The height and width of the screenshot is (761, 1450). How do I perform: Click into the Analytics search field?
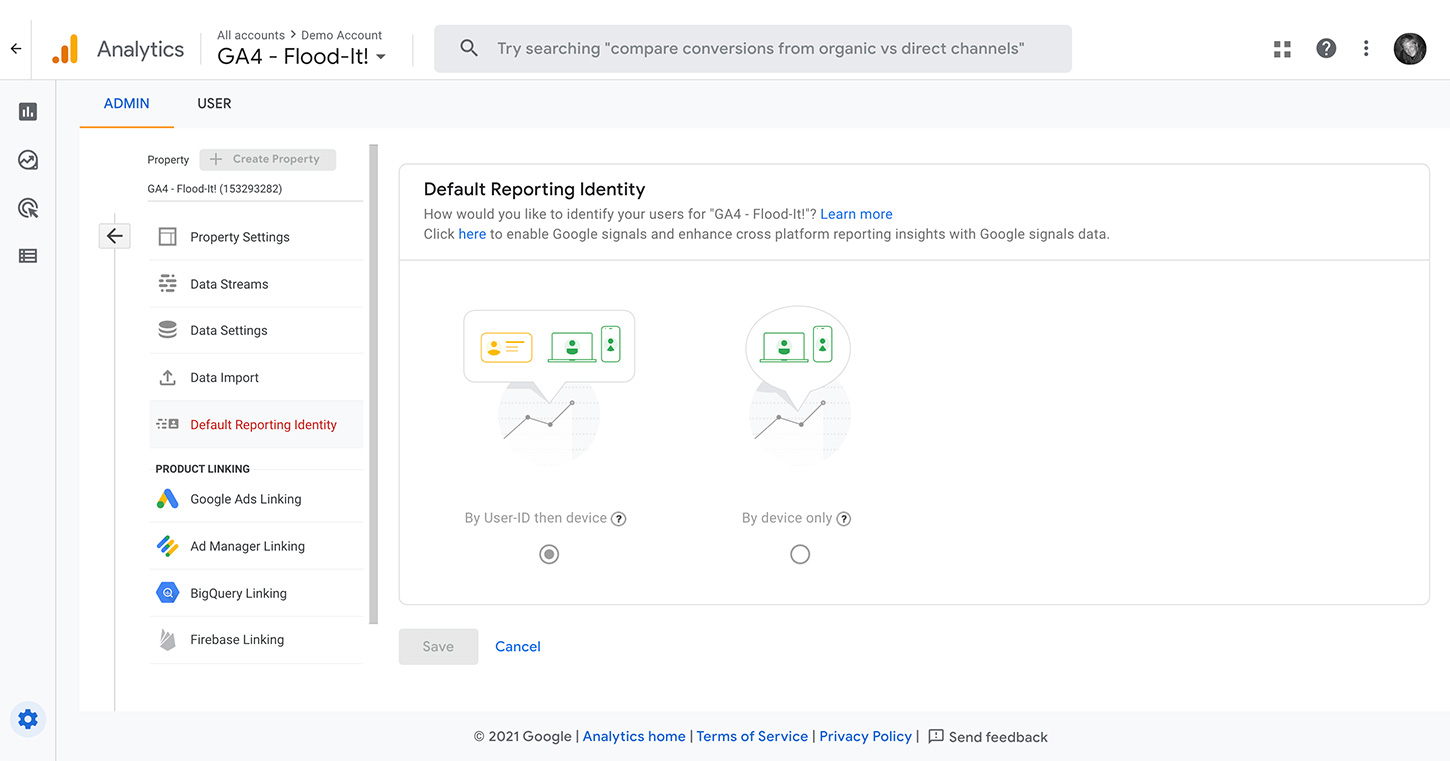point(752,49)
